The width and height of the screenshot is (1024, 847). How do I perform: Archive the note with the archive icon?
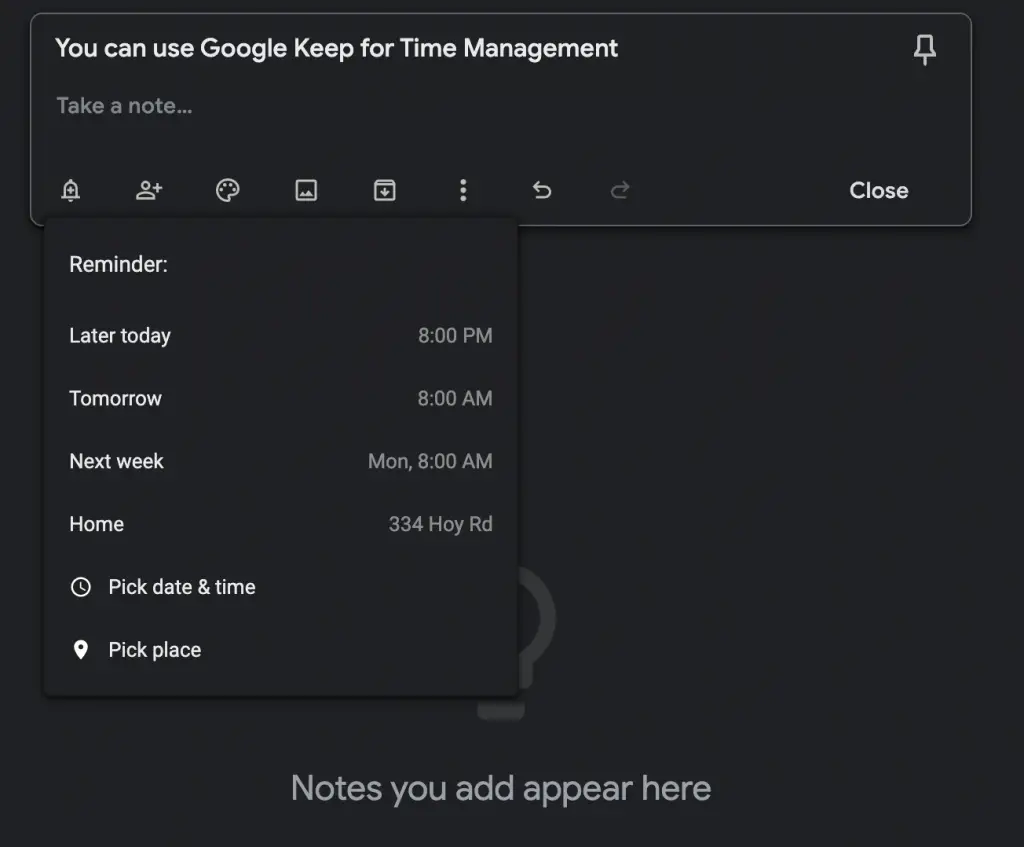(x=385, y=190)
